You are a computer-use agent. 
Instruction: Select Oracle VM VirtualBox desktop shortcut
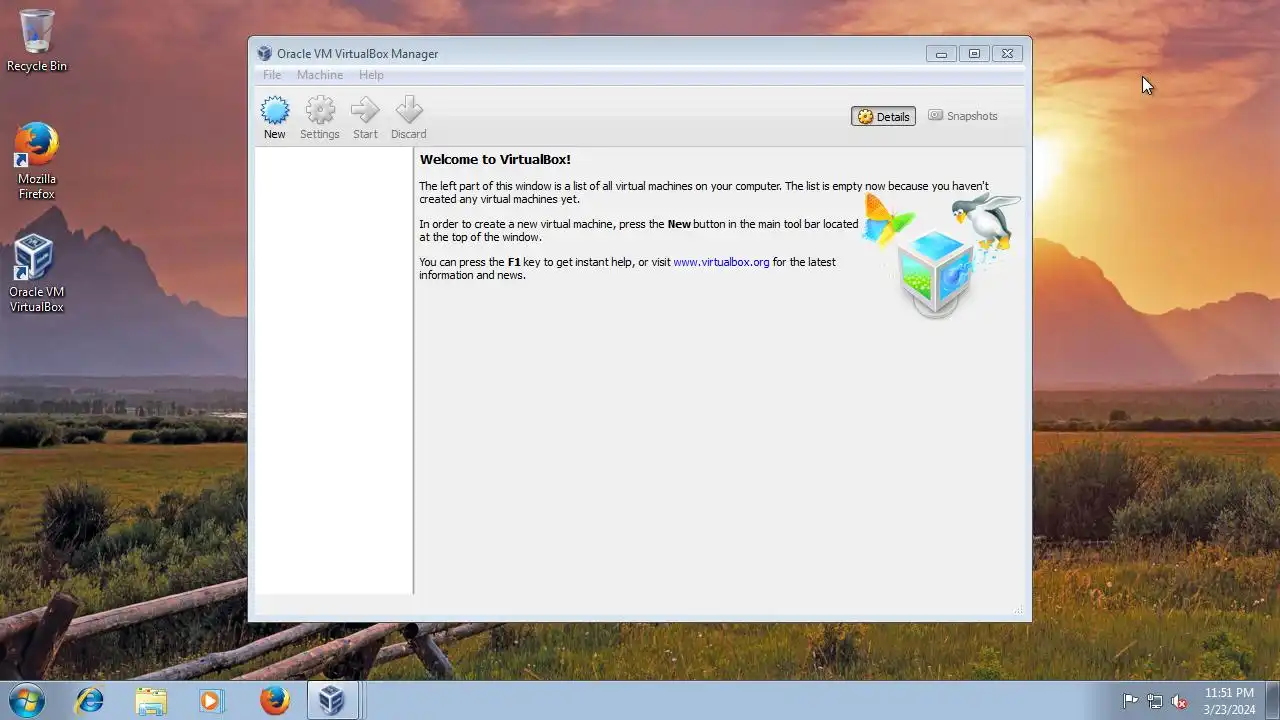point(37,274)
